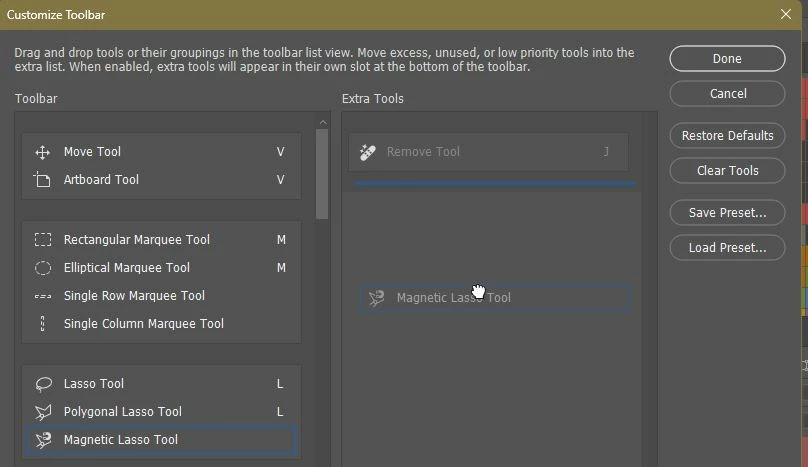Screen dimensions: 808x467
Task: Click the Single Column Marquee Tool icon
Action: [x=43, y=324]
